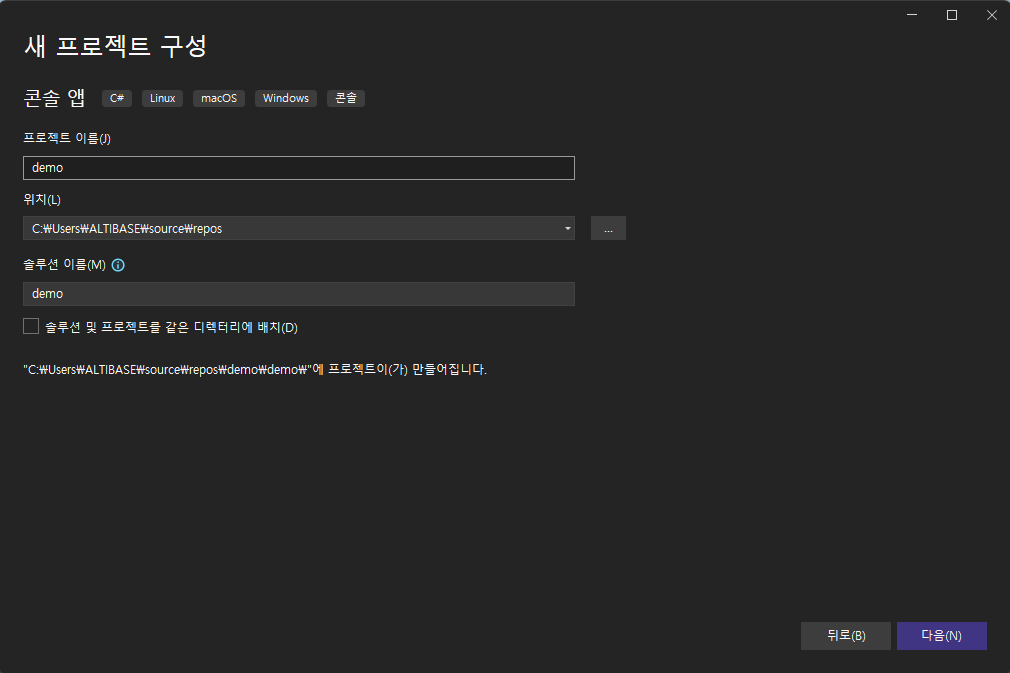Click the Windows platform tag
The height and width of the screenshot is (673, 1010).
286,98
